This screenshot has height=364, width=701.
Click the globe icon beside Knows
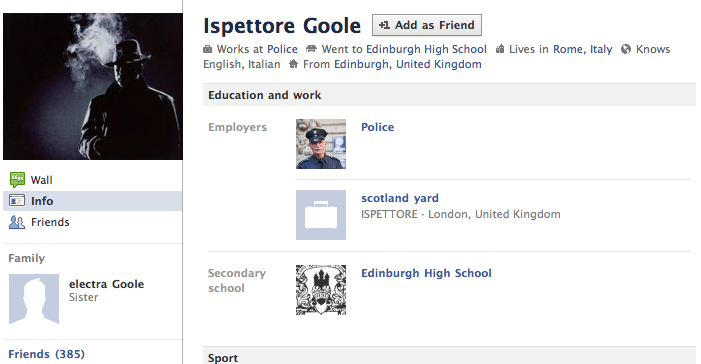pyautogui.click(x=626, y=49)
